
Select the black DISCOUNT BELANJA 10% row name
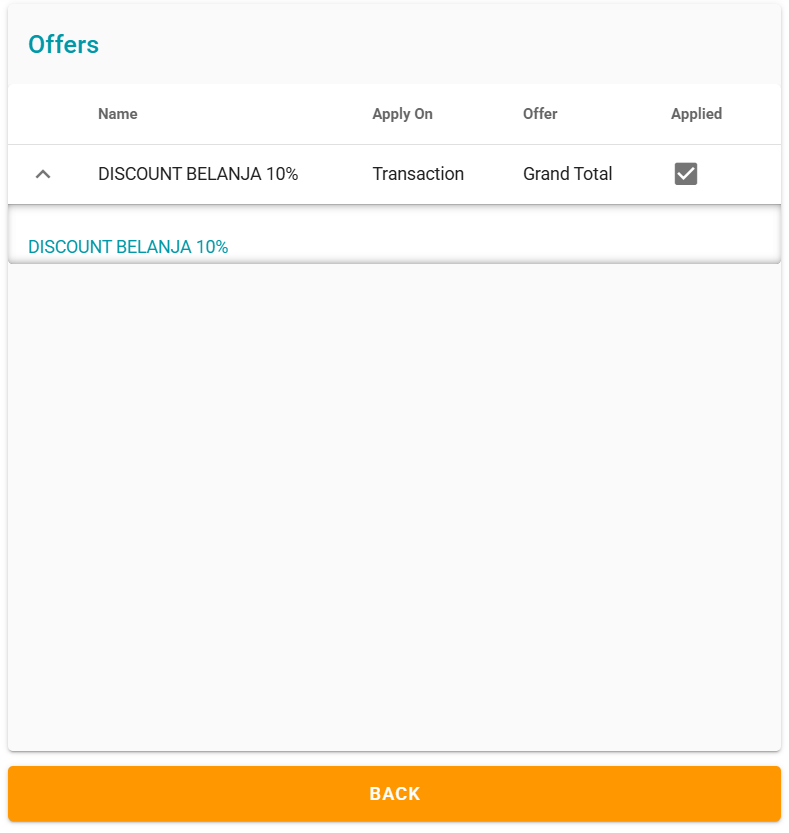coord(198,174)
